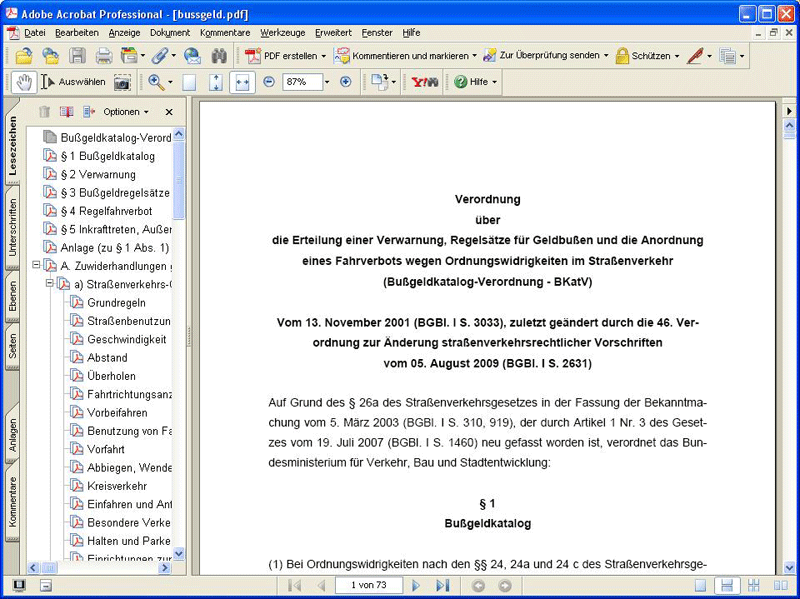Viewport: 800px width, 599px height.
Task: Select the Hand tool
Action: pos(24,82)
